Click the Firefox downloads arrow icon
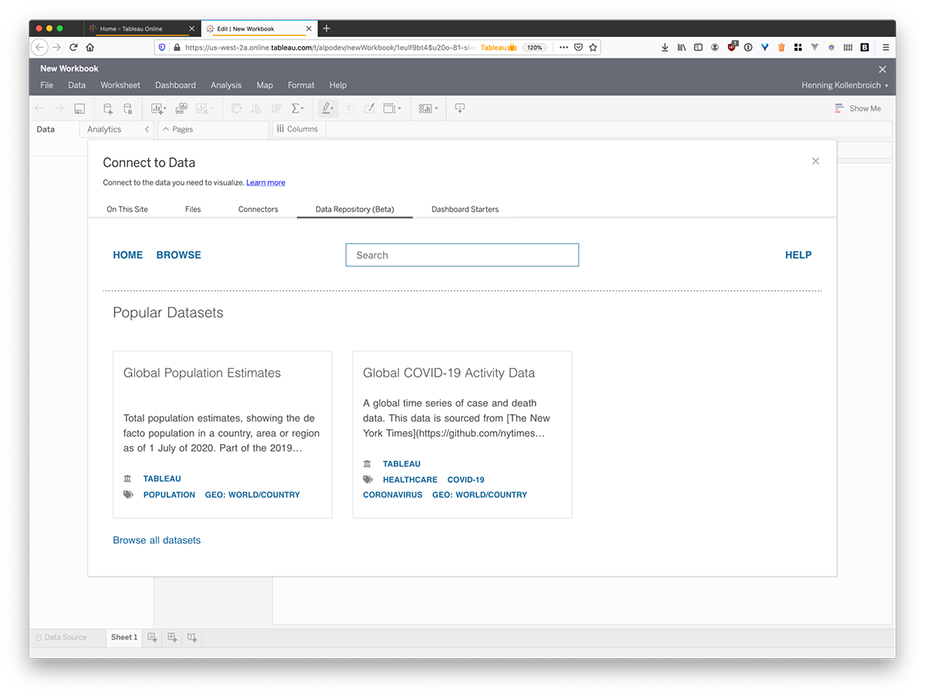925x697 pixels. [x=665, y=47]
